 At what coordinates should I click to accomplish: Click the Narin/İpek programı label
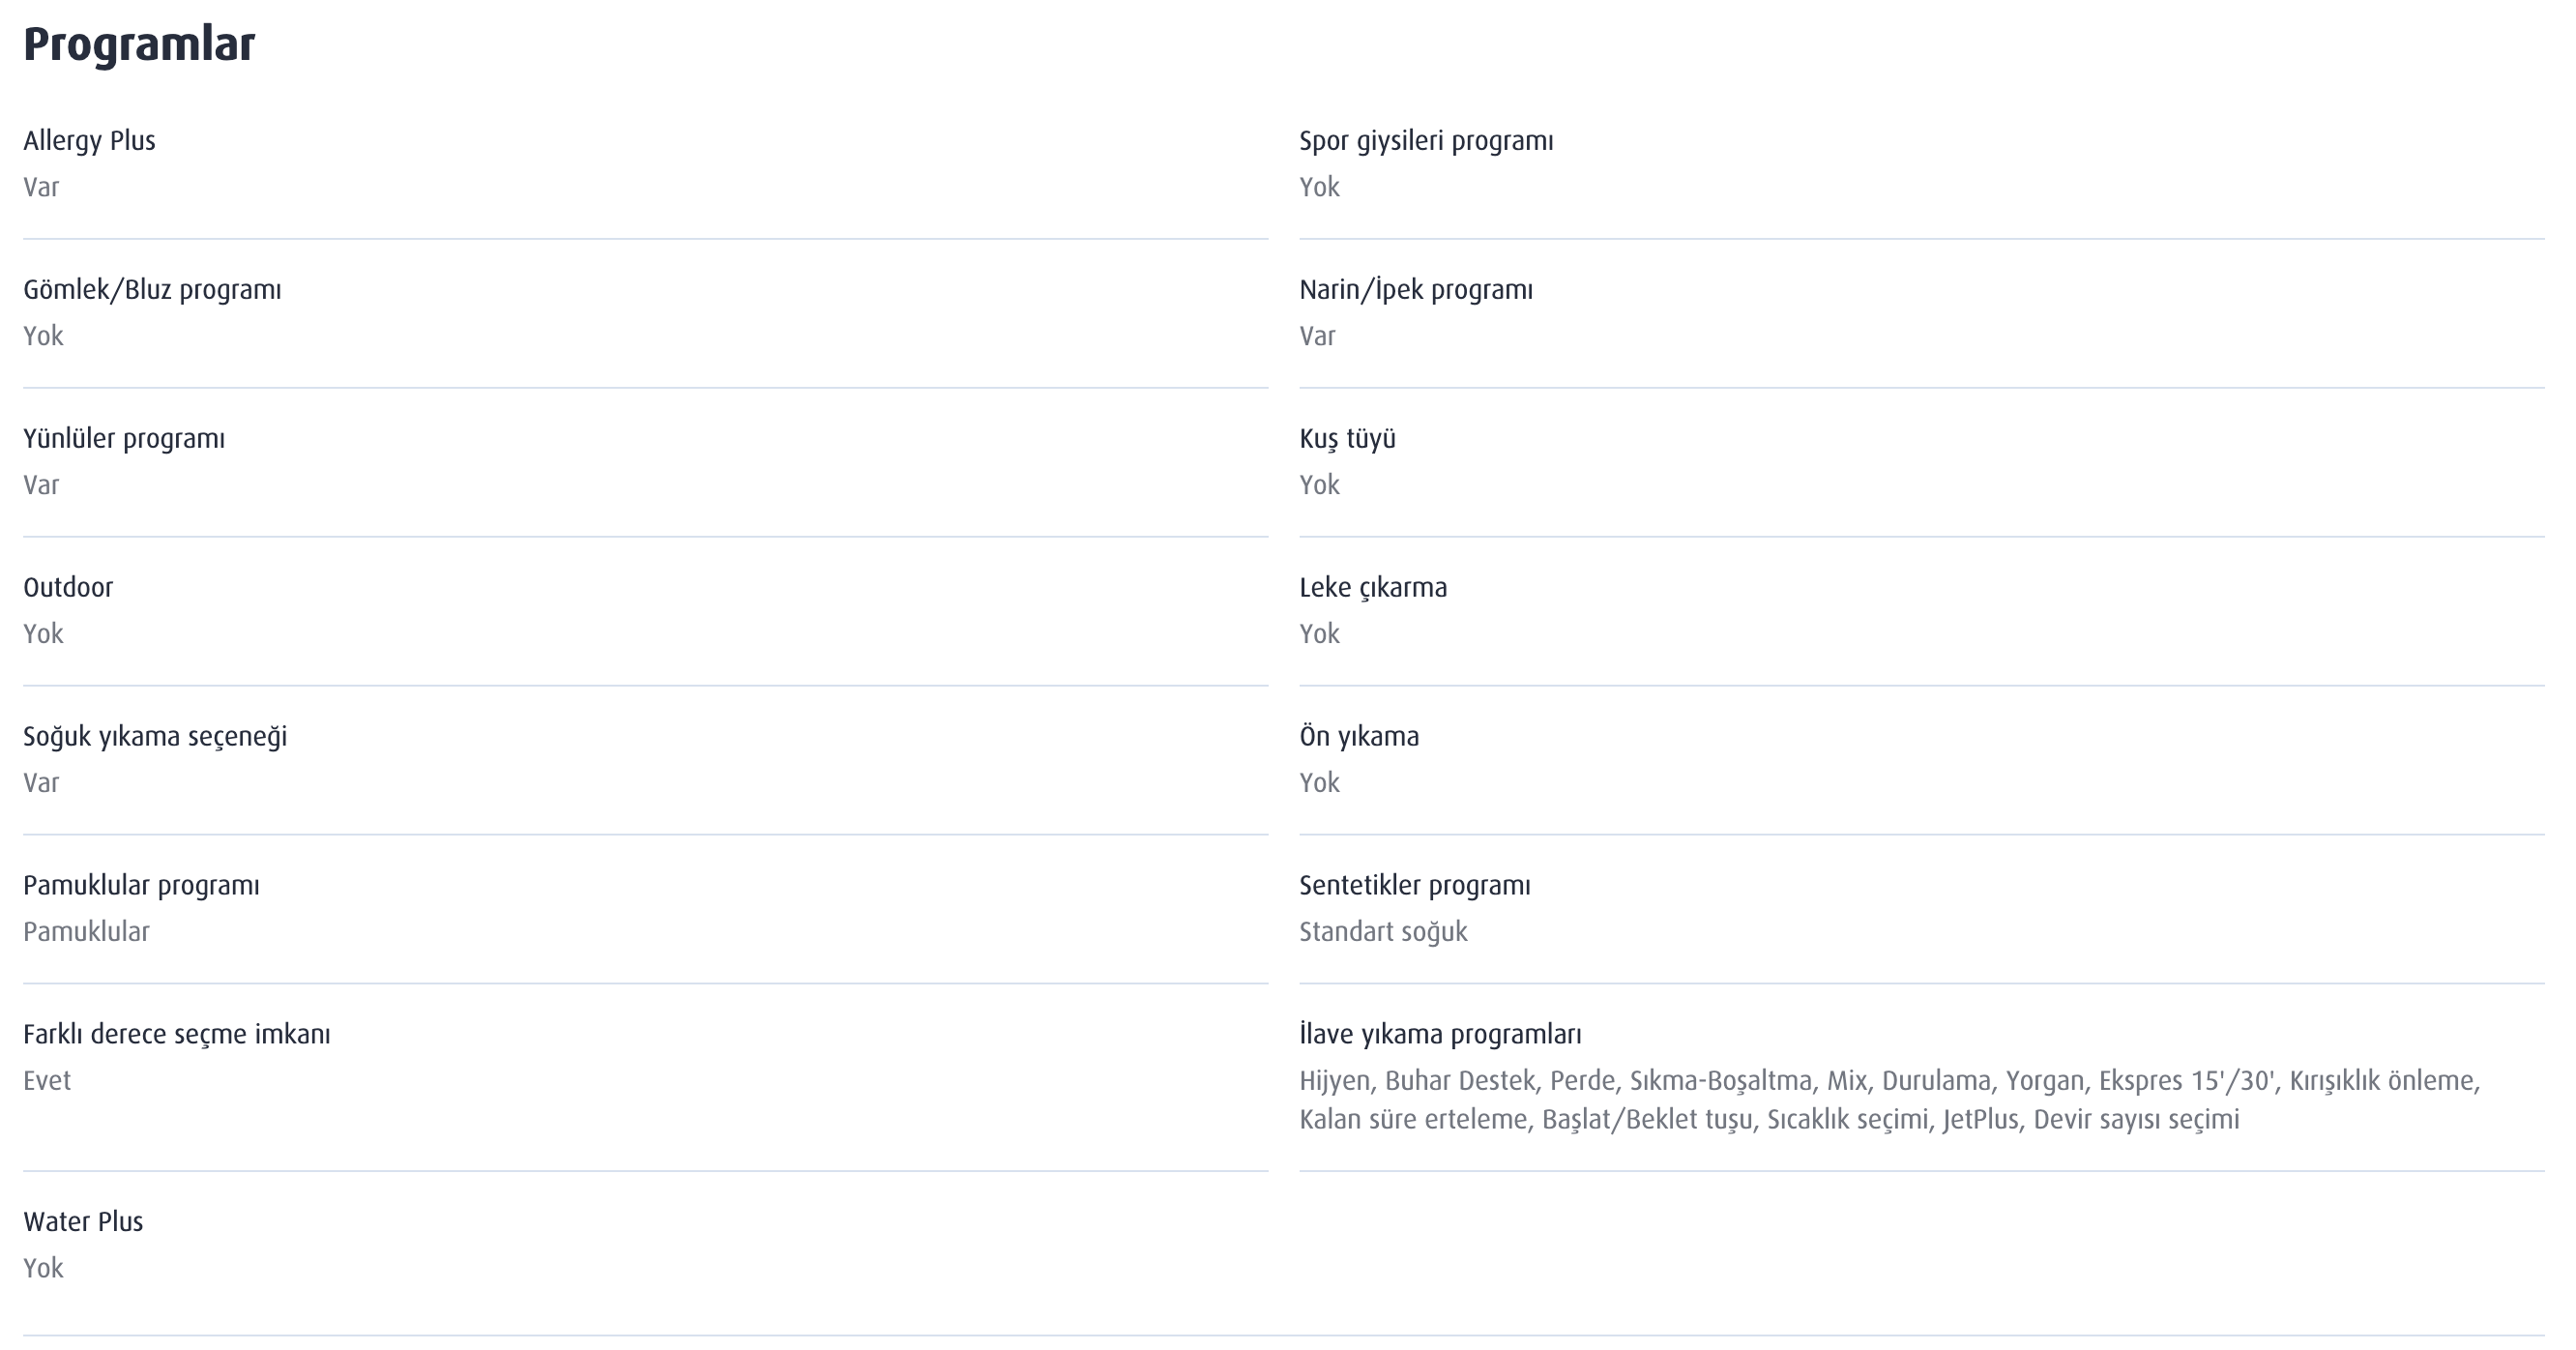1415,290
